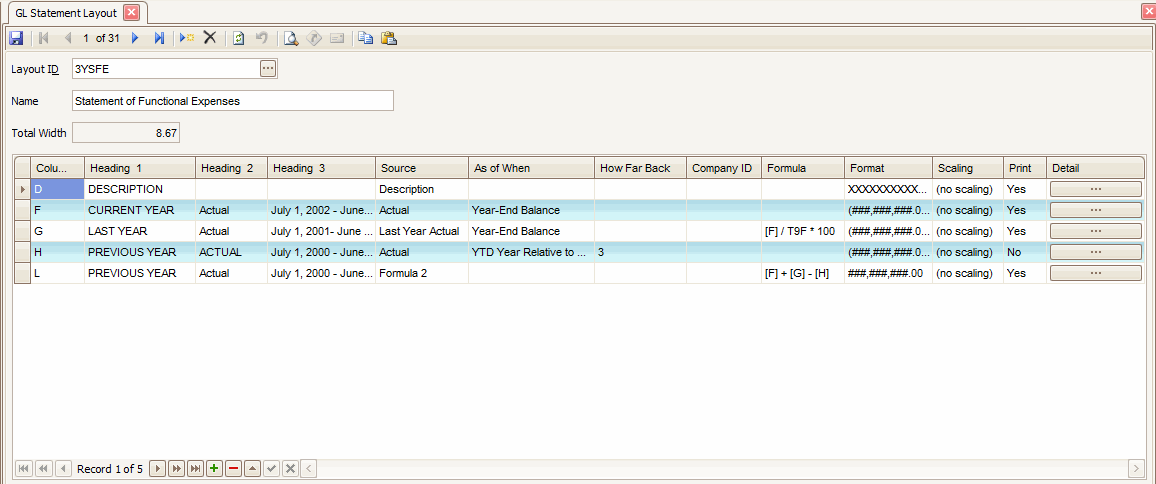Open Detail for the LAST YEAR row
This screenshot has height=484, width=1156.
[x=1095, y=231]
